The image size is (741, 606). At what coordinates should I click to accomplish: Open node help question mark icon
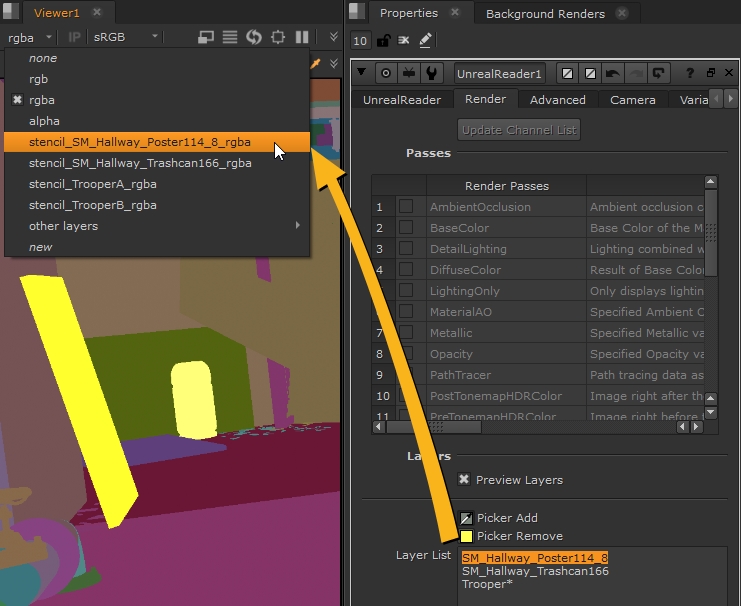(x=689, y=73)
